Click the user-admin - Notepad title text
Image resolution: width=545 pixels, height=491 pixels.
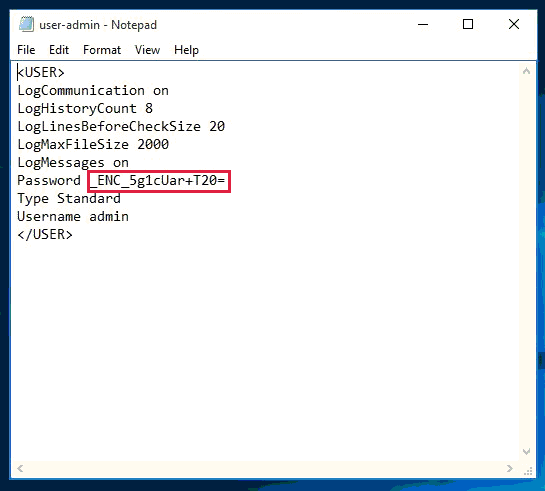click(x=98, y=25)
